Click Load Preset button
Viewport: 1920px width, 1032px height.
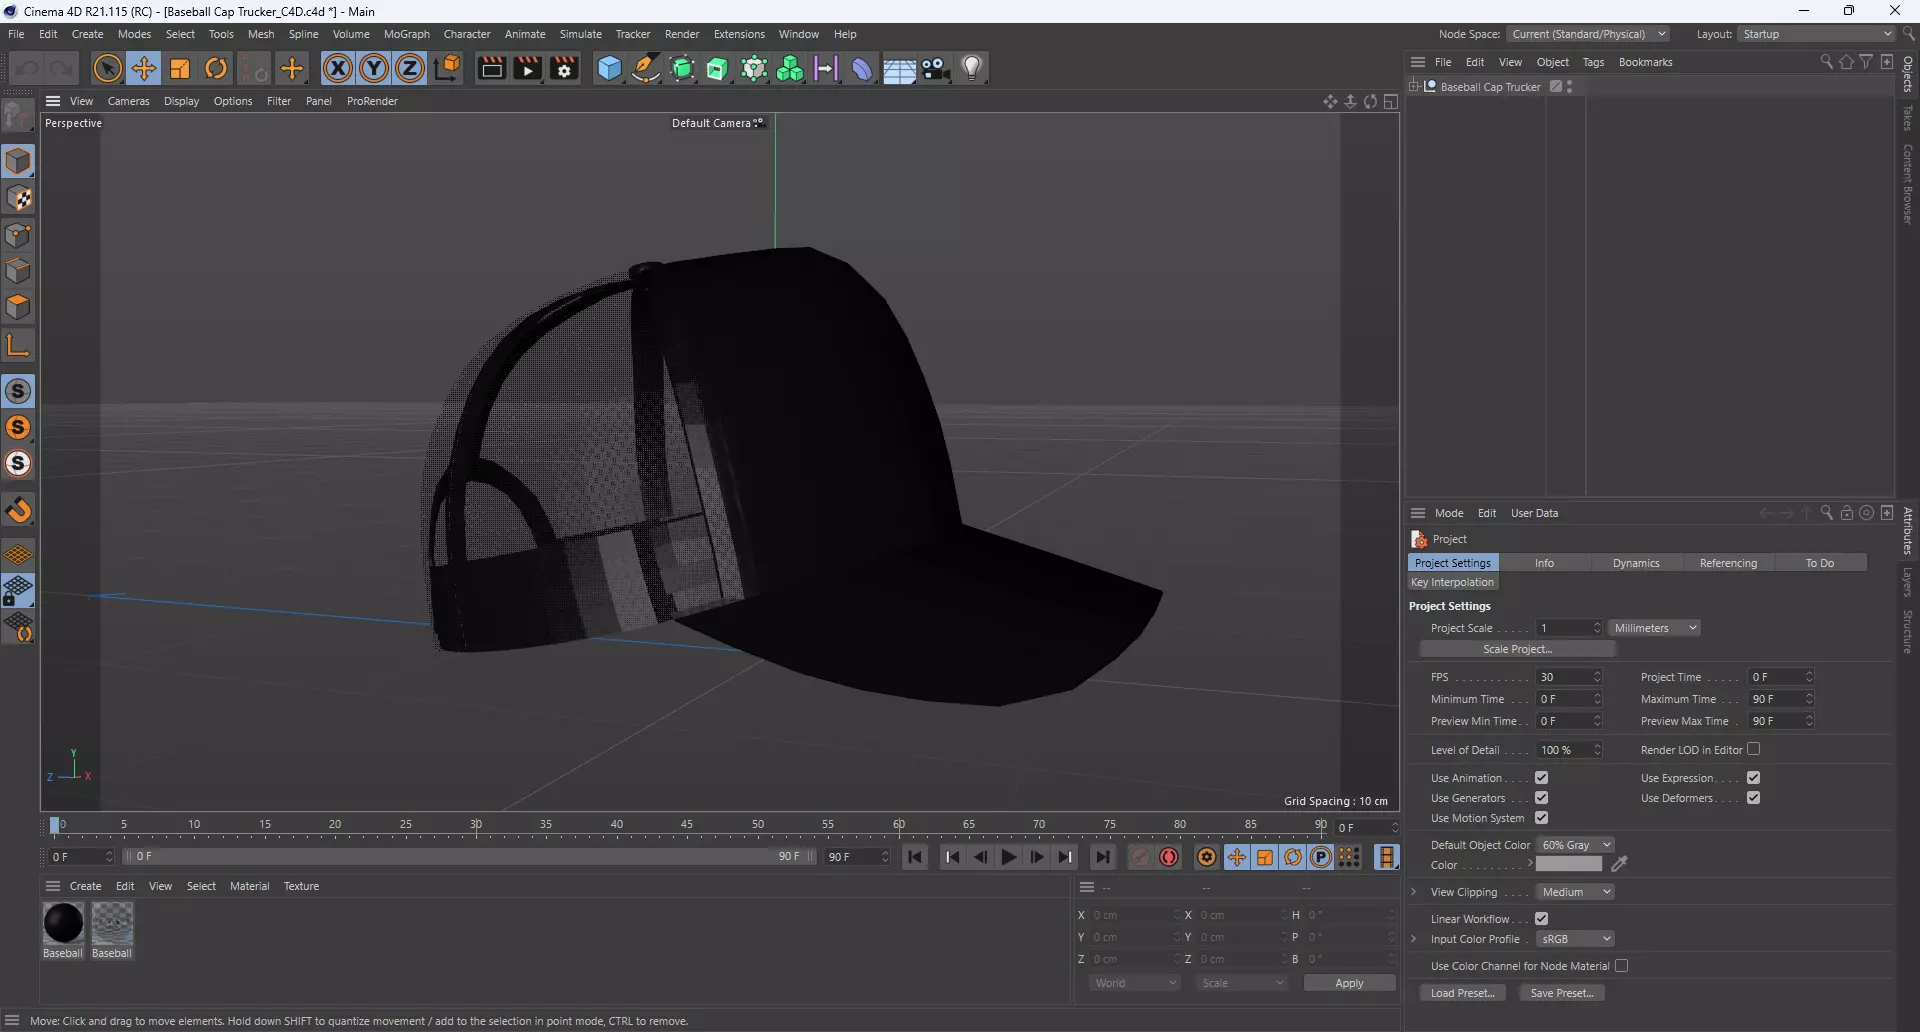pyautogui.click(x=1462, y=993)
